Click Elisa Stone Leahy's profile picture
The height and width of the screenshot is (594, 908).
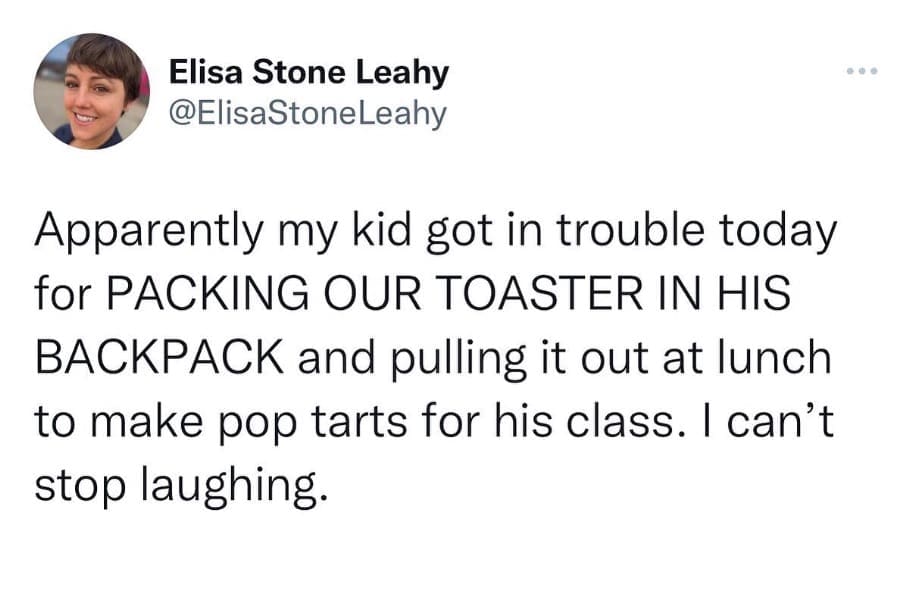[91, 91]
